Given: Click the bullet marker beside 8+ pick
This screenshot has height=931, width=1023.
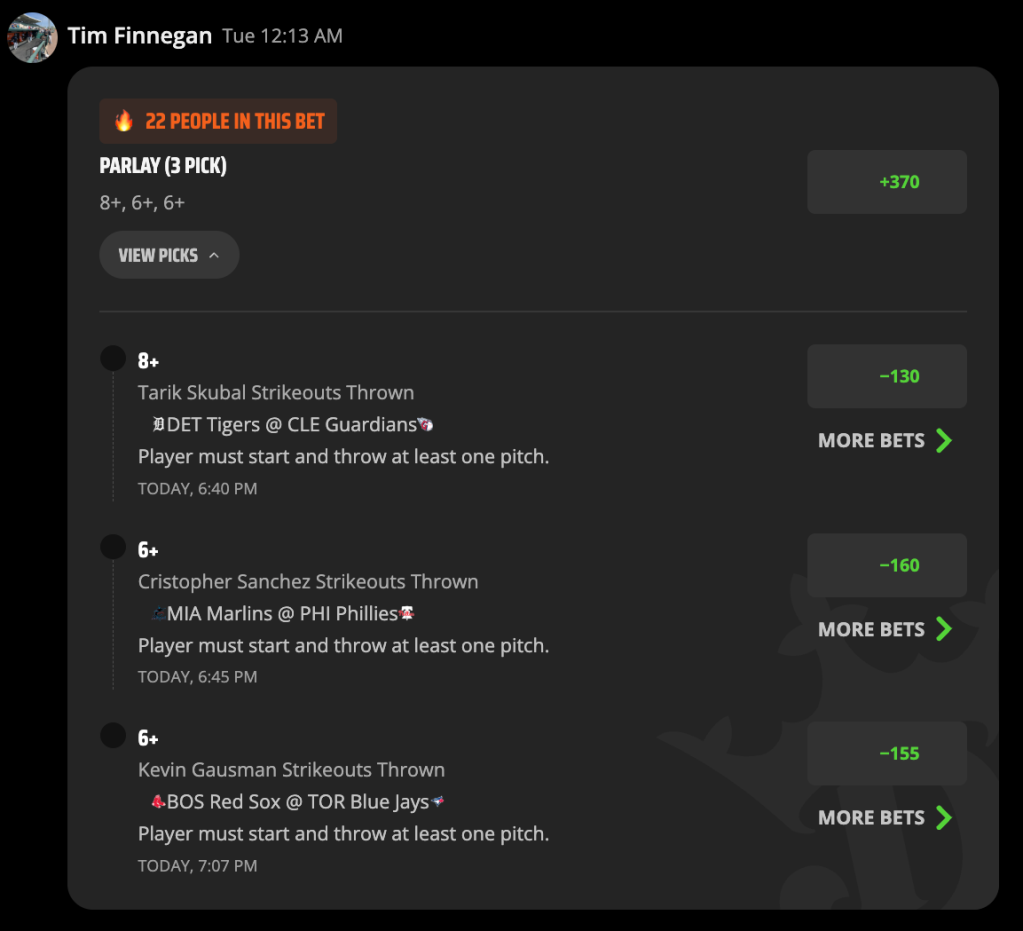Looking at the screenshot, I should (x=113, y=358).
